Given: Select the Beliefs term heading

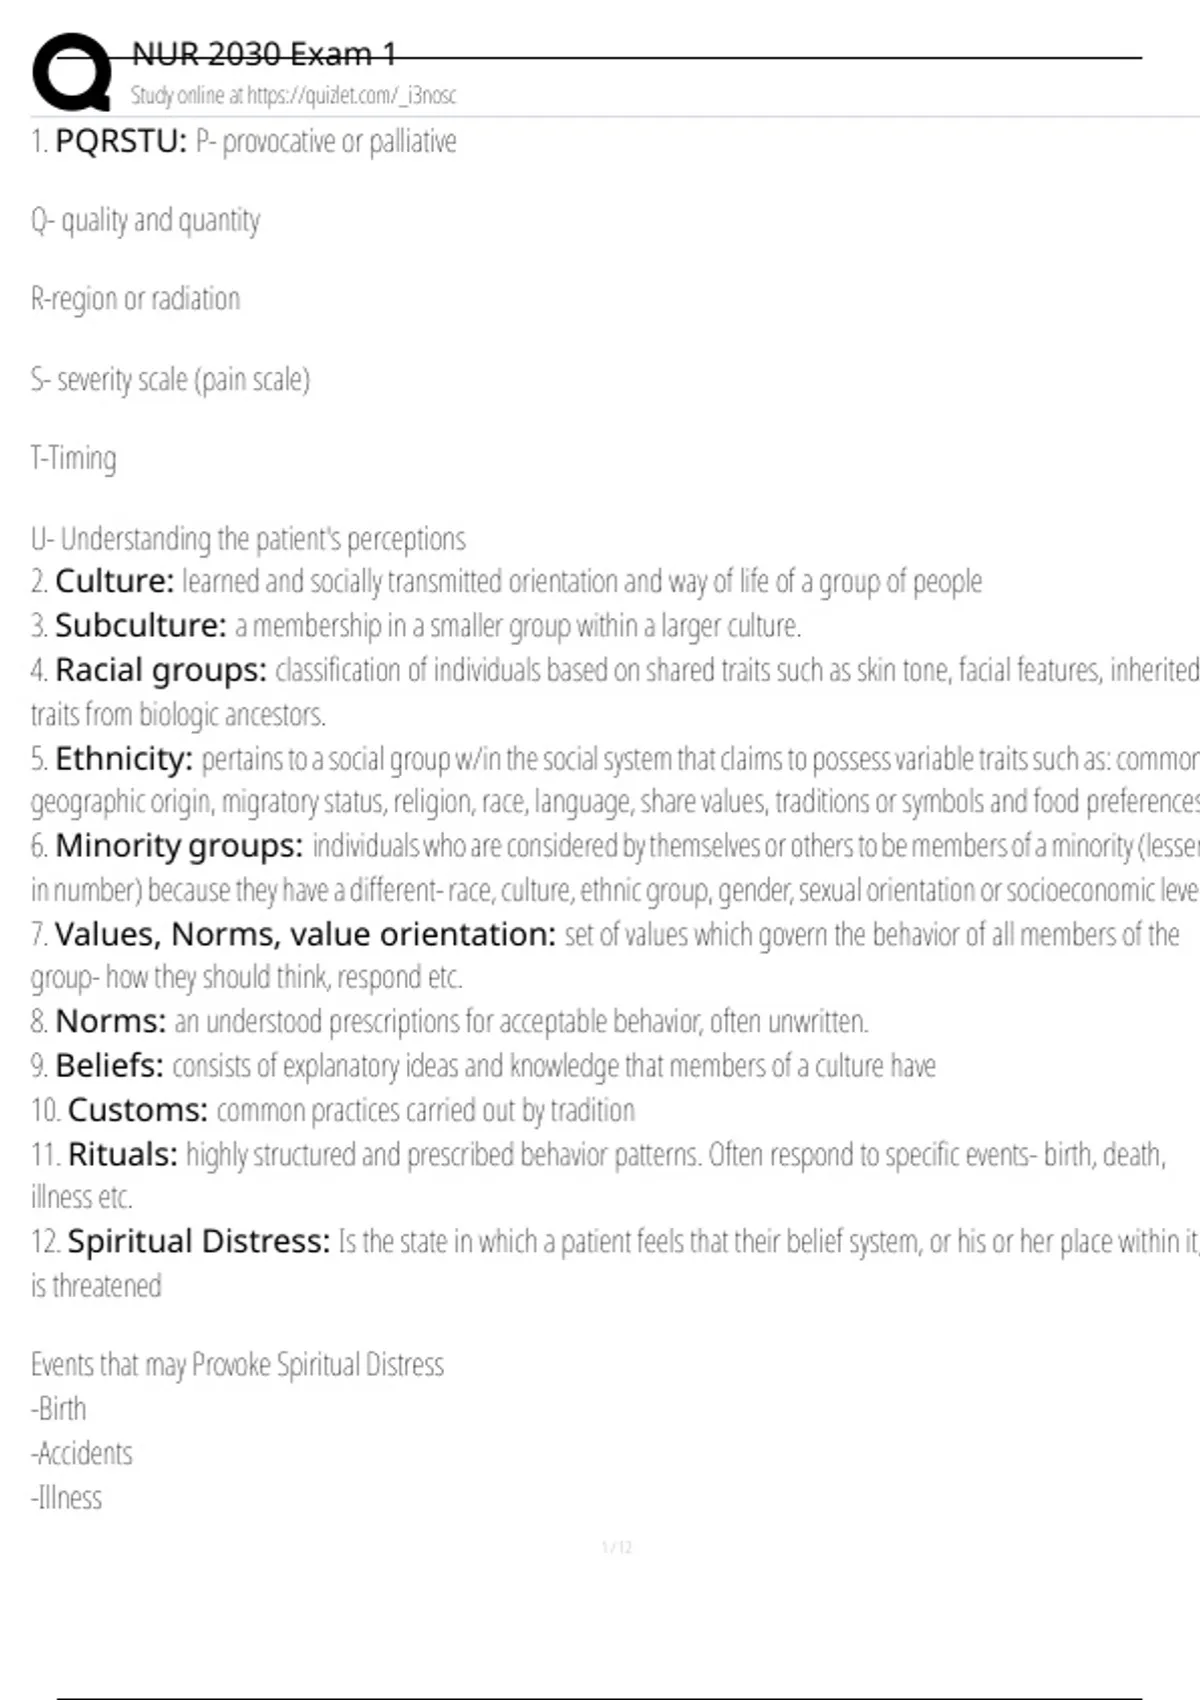Looking at the screenshot, I should coord(109,1066).
